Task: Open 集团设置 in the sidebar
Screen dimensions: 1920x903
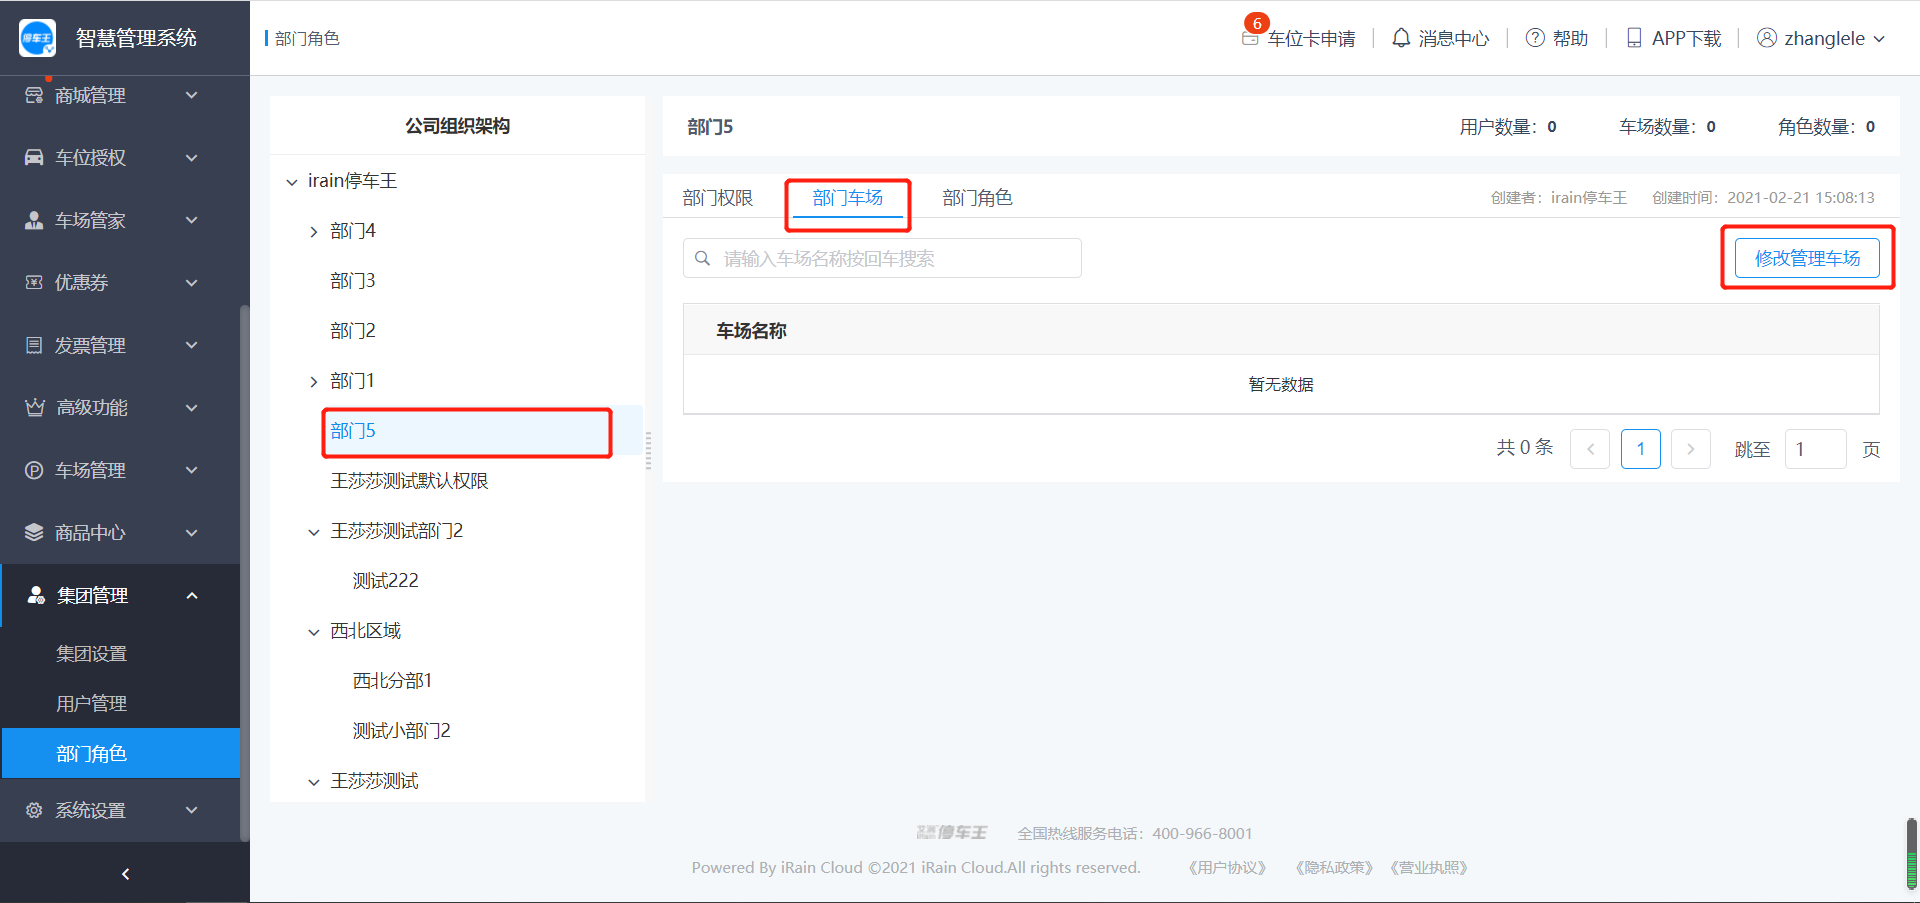Action: [x=92, y=654]
